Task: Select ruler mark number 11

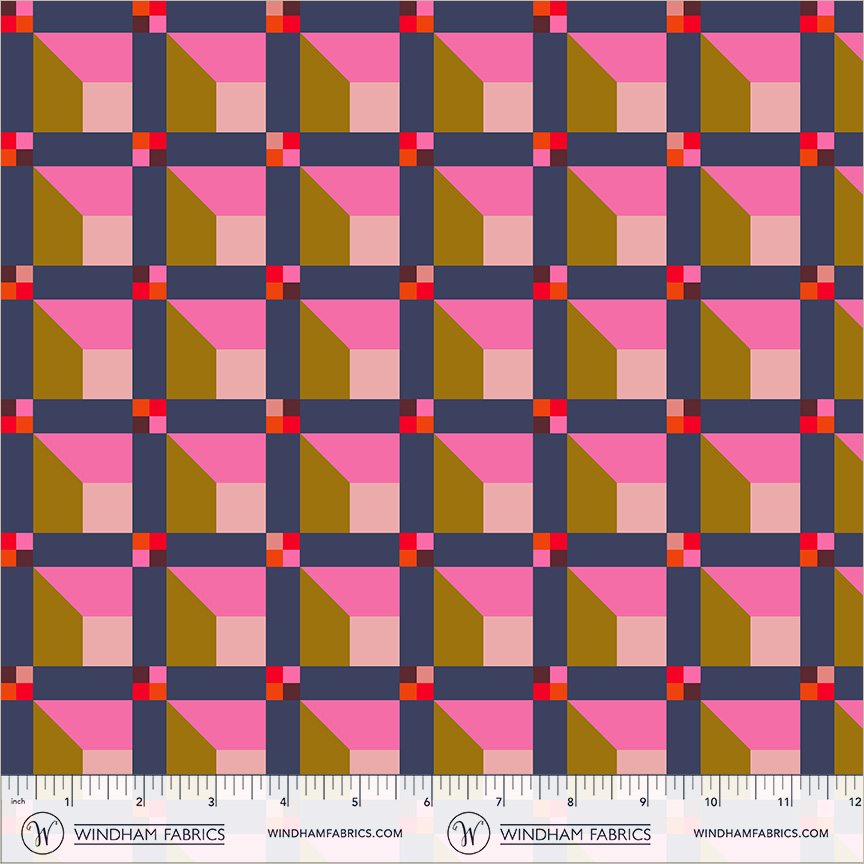Action: pos(784,802)
